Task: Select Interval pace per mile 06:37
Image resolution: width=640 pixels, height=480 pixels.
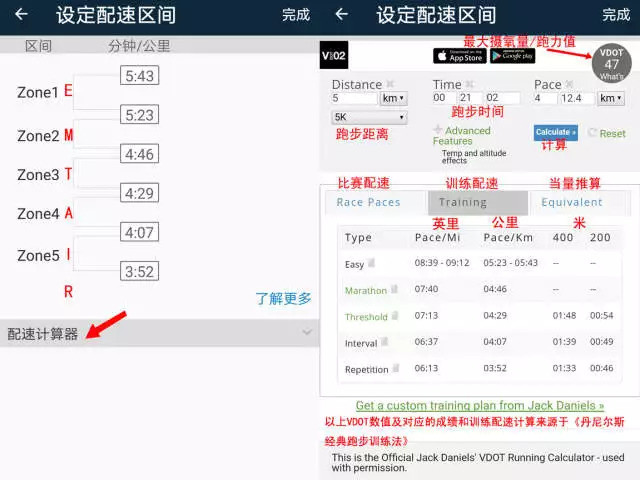Action: click(426, 342)
